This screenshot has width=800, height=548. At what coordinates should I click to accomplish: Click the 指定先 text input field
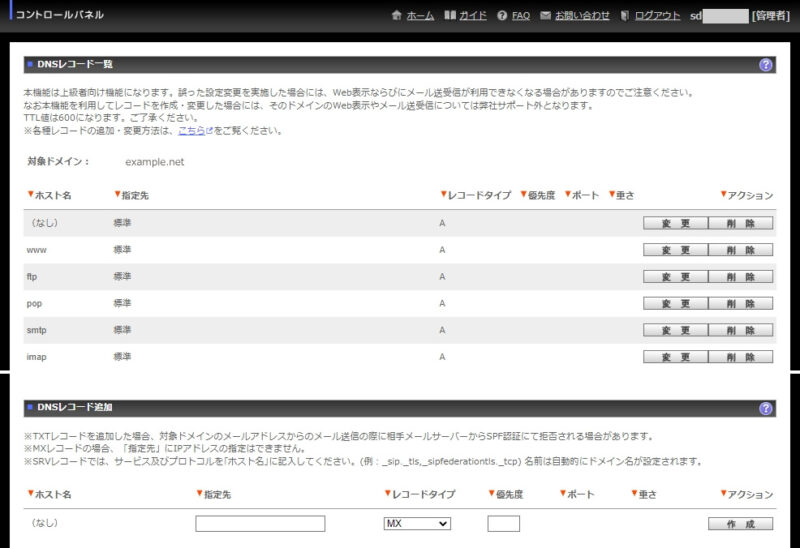click(260, 523)
